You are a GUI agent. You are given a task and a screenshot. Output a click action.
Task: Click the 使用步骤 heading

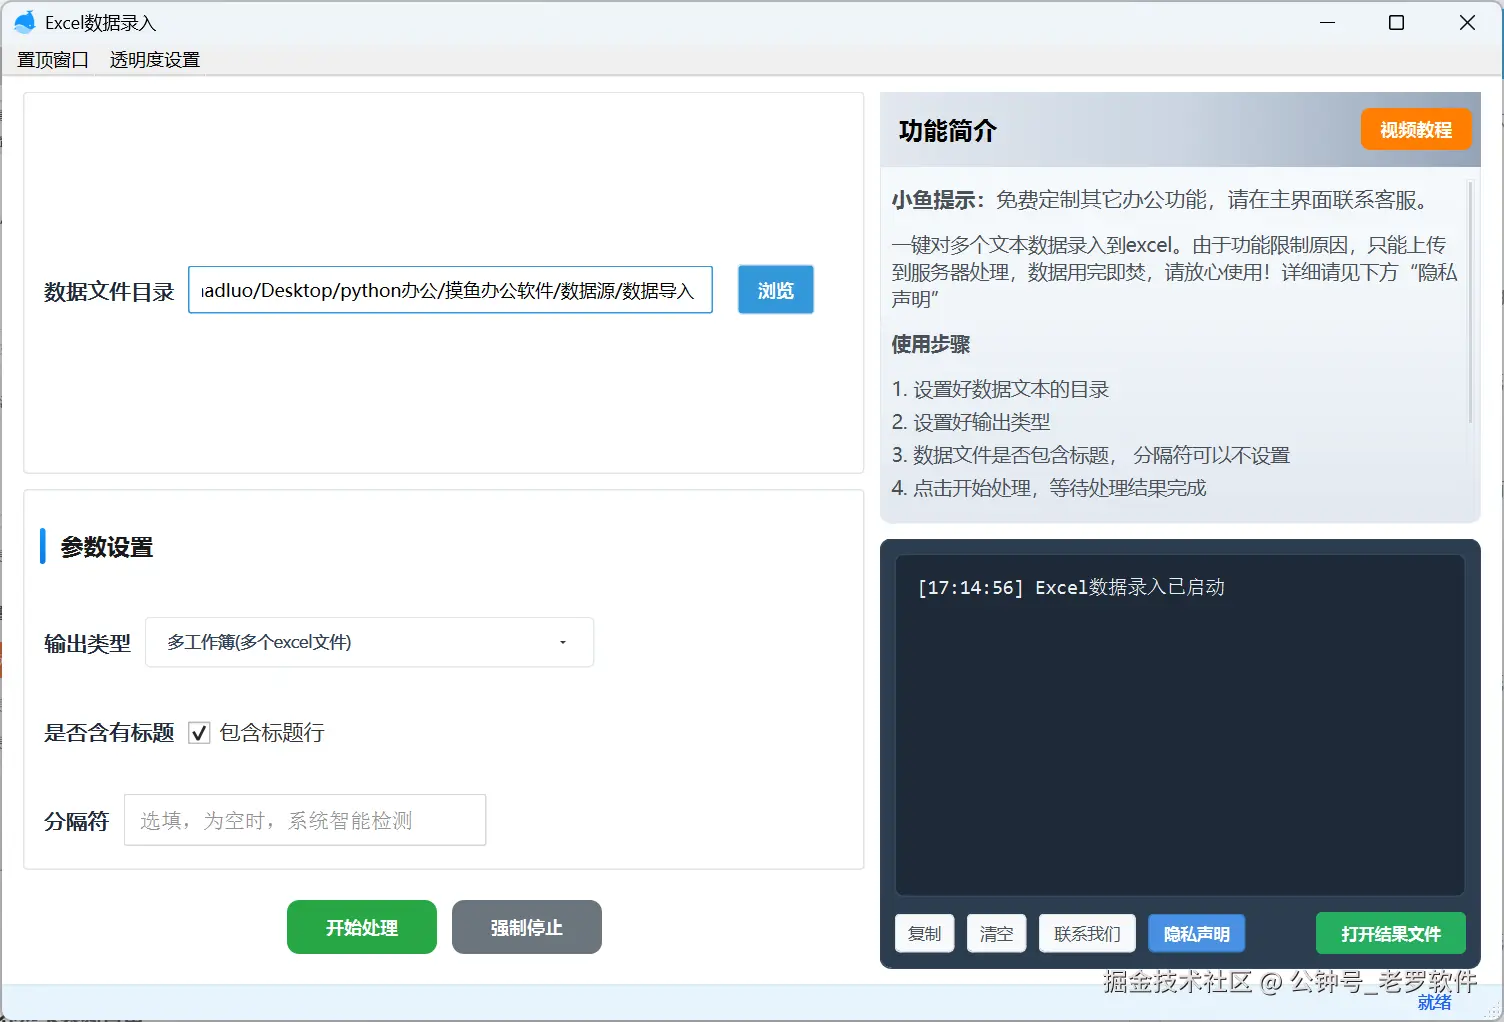click(x=931, y=344)
